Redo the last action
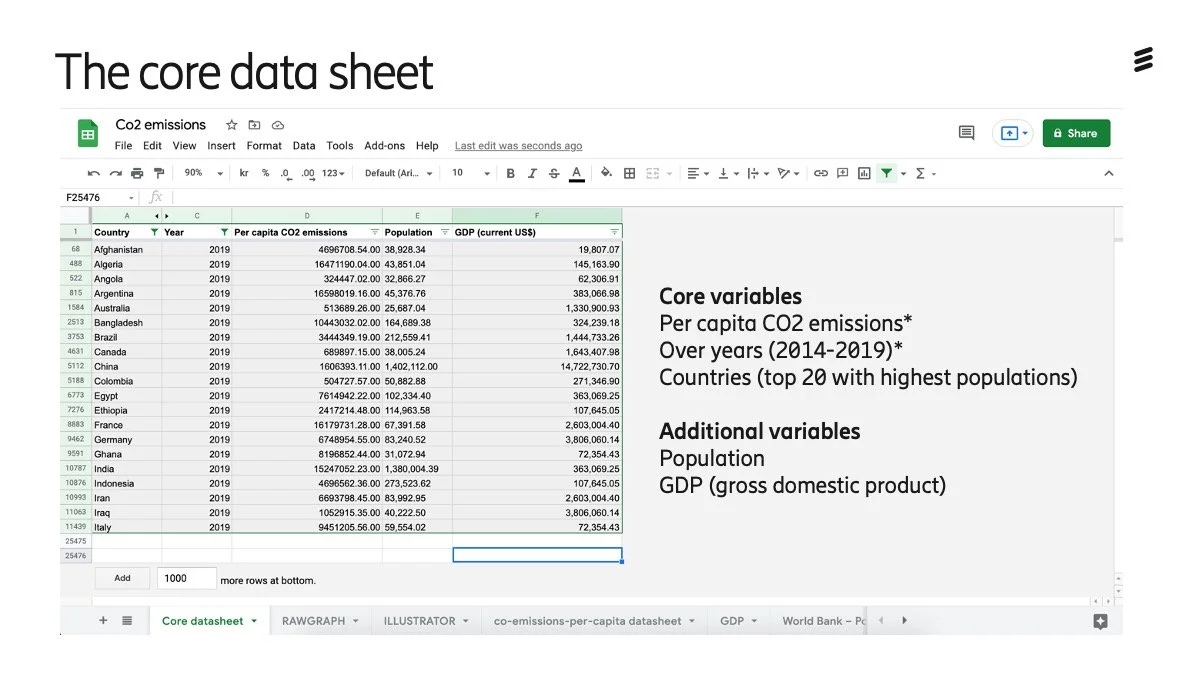The image size is (1200, 675). click(x=115, y=173)
